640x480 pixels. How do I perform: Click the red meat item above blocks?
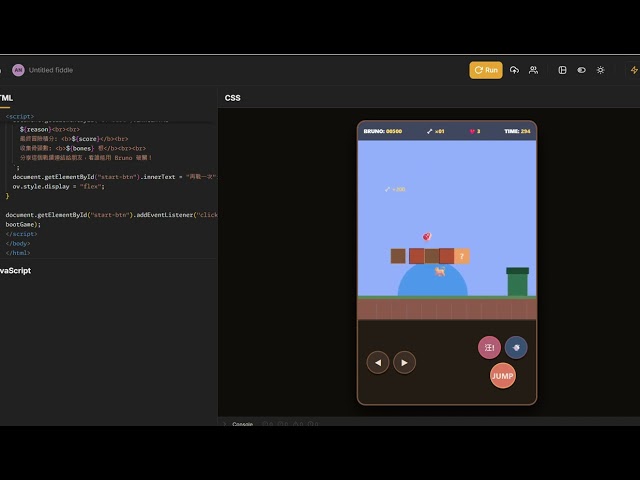(427, 236)
